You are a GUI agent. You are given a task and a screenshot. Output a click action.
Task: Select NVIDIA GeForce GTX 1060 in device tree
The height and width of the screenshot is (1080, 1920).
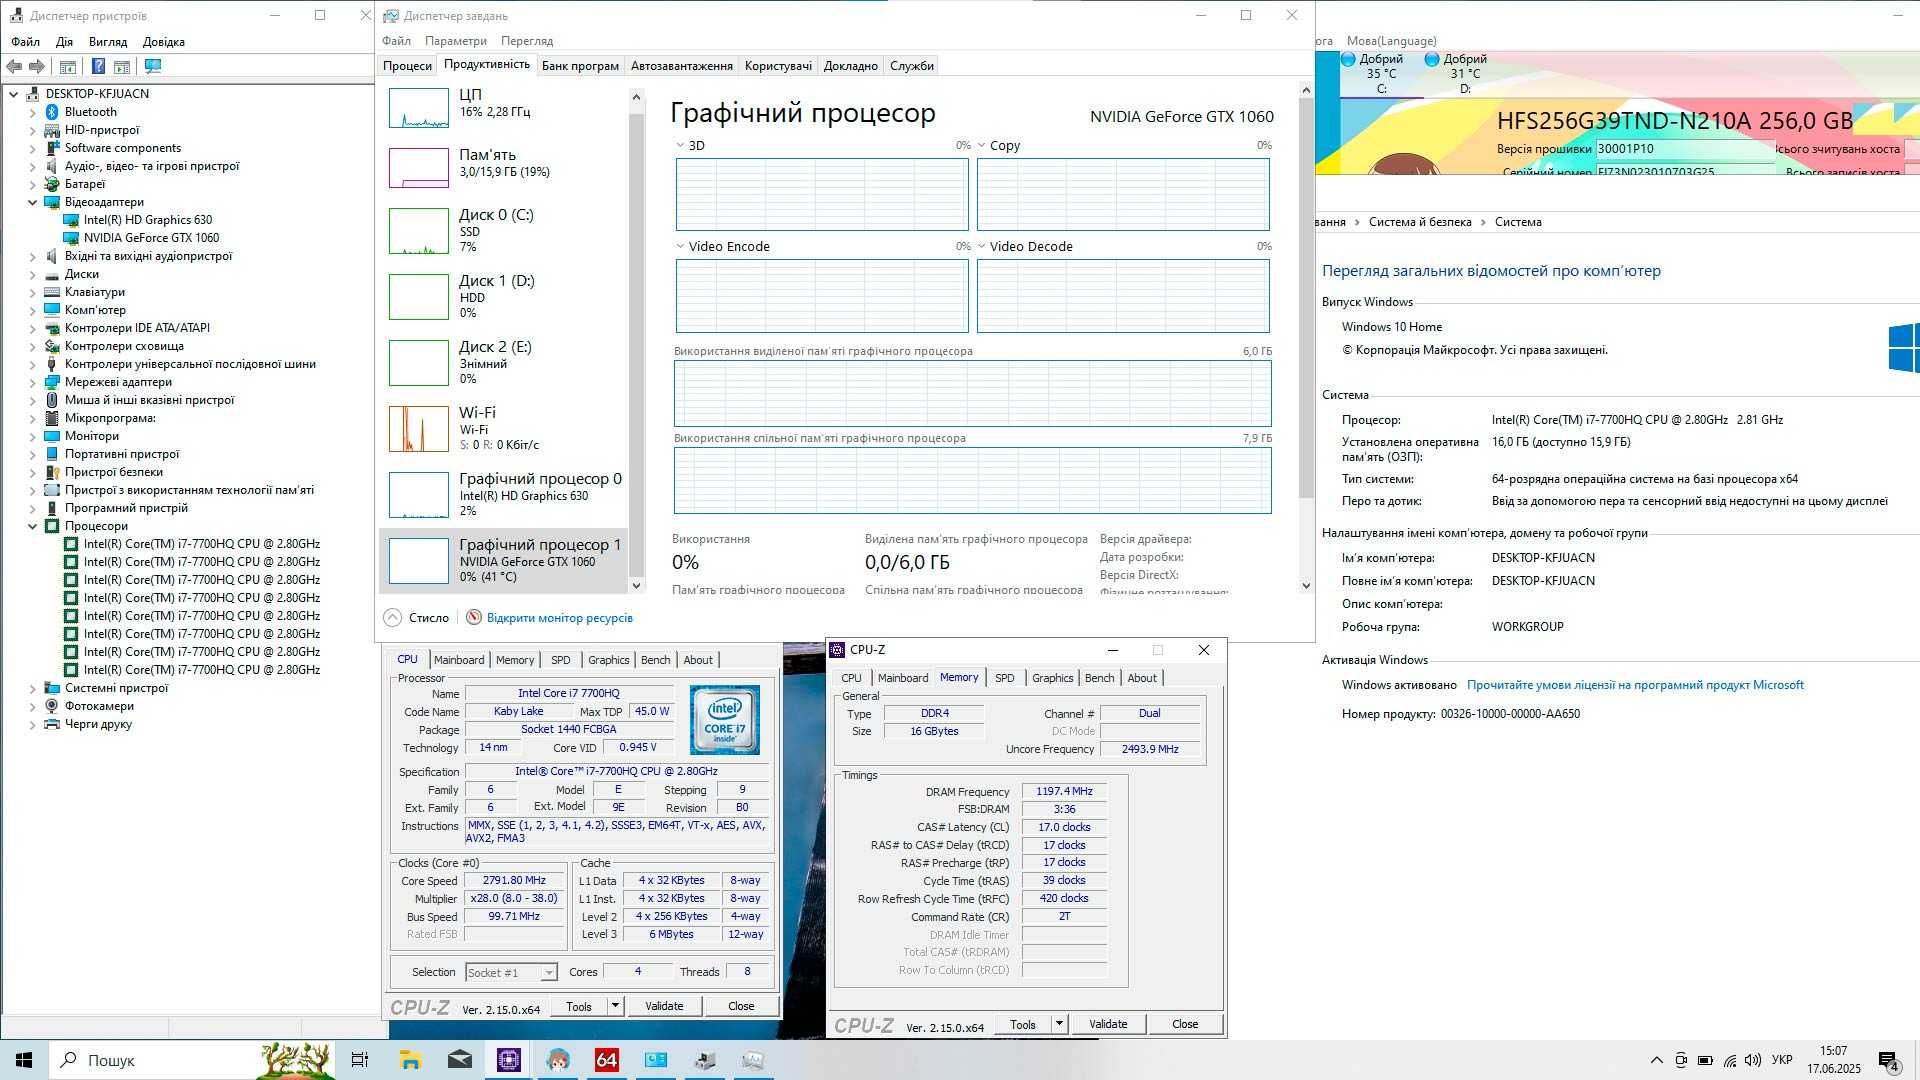151,238
